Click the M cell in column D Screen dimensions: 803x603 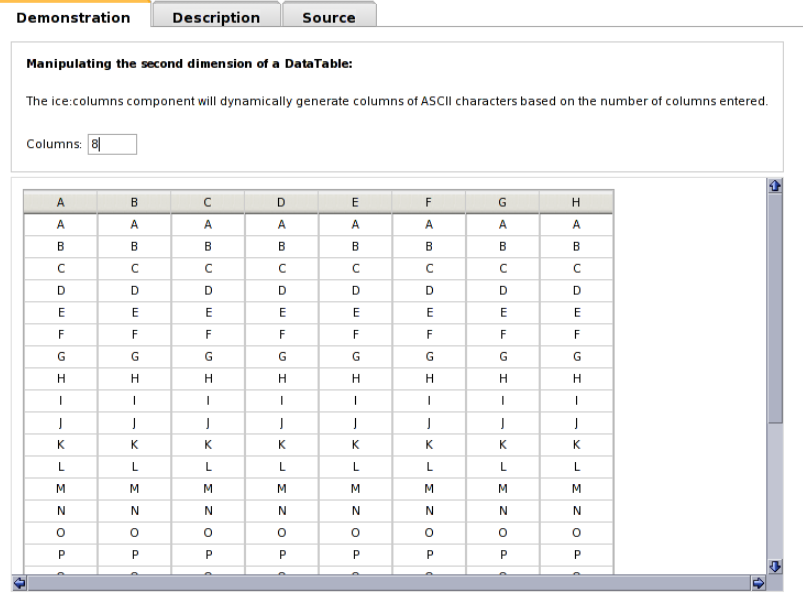[282, 488]
